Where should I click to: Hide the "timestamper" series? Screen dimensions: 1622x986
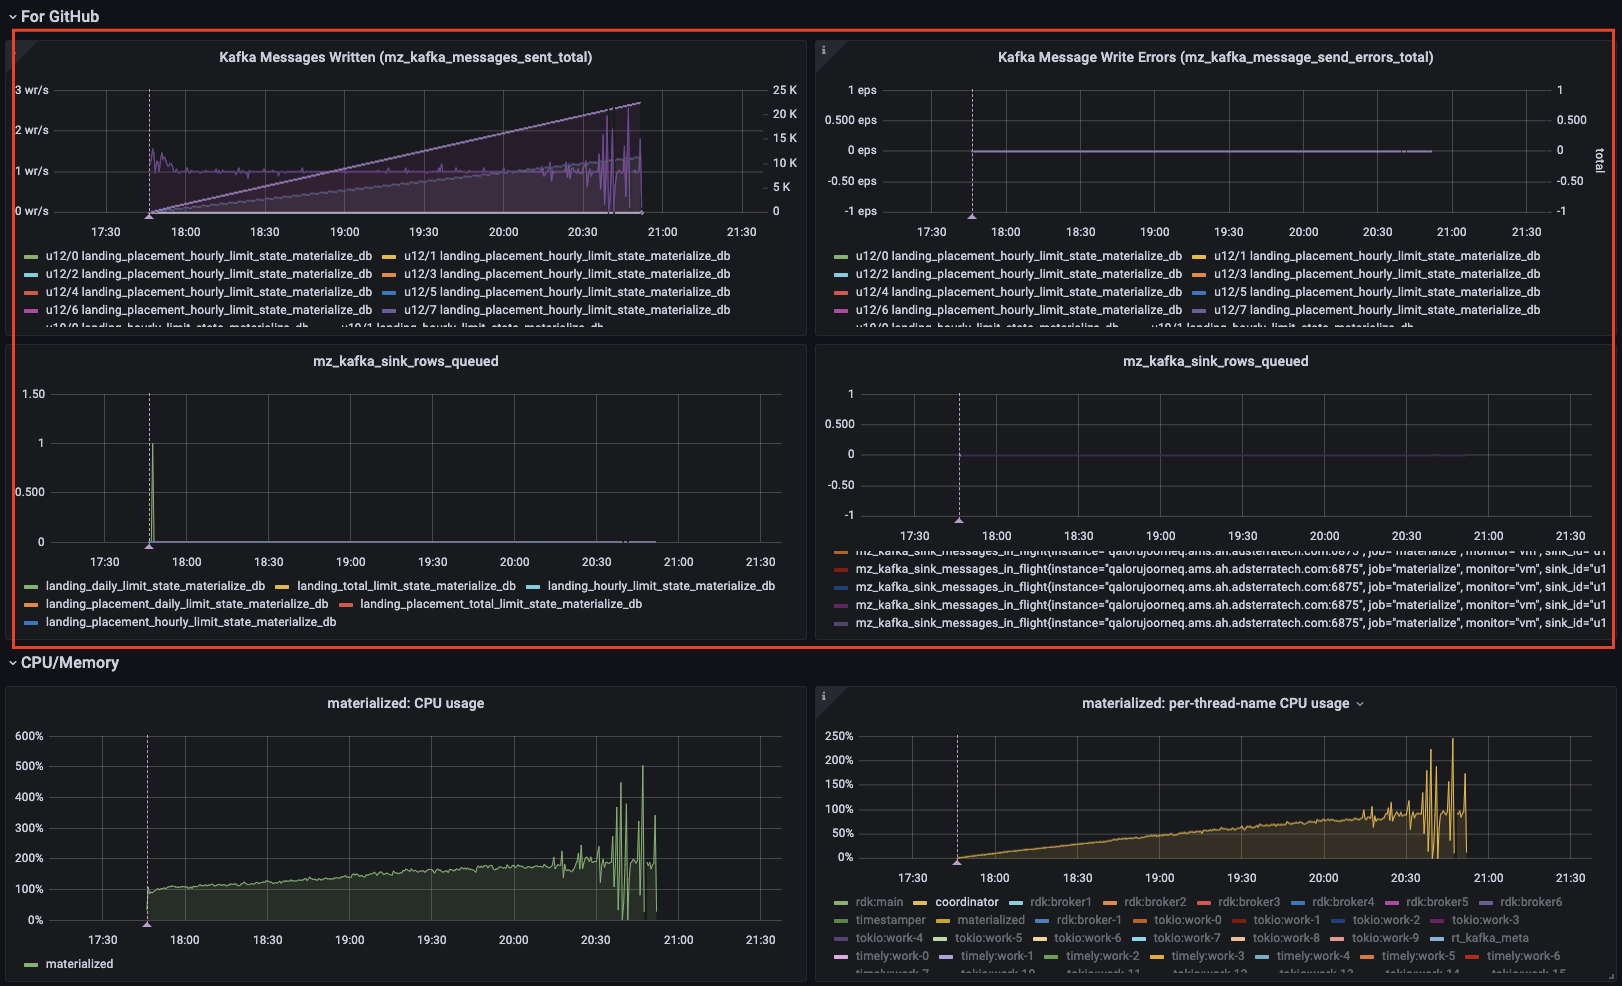(890, 919)
